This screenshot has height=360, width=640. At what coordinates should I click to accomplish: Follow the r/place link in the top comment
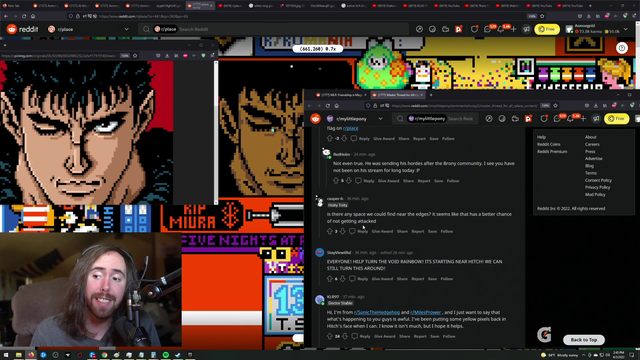click(351, 128)
